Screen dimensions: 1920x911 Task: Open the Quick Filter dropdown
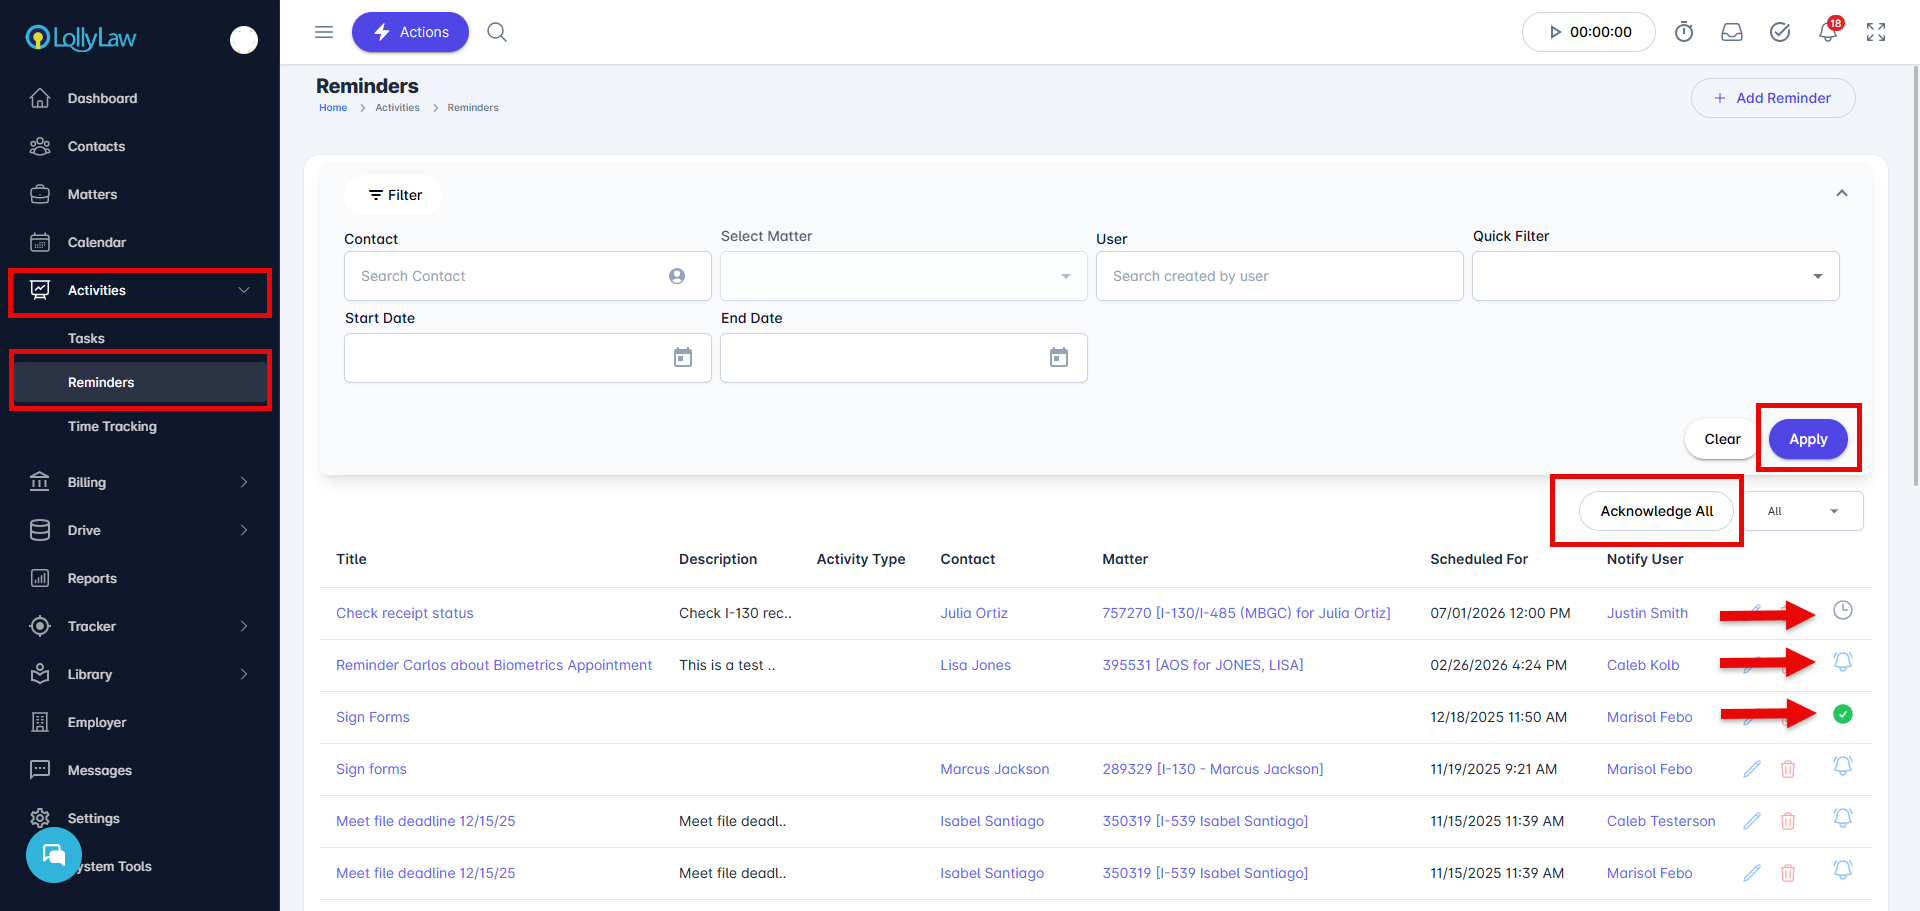pos(1655,276)
